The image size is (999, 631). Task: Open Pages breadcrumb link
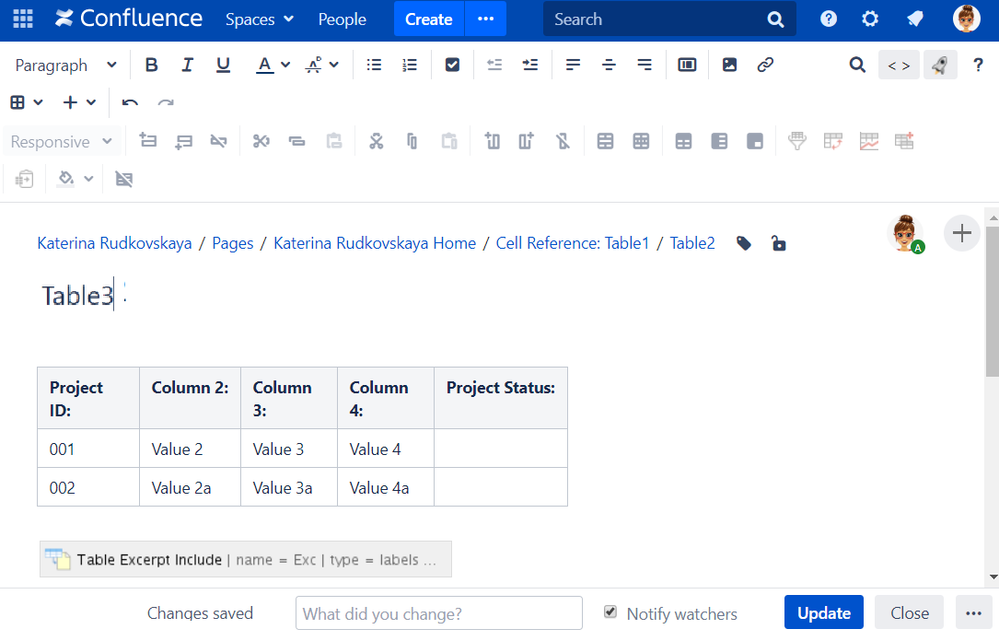pyautogui.click(x=233, y=243)
